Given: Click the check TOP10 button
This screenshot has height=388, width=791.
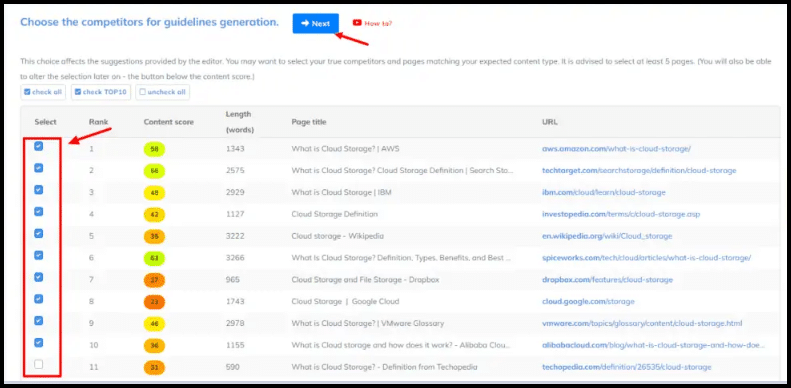Looking at the screenshot, I should (101, 92).
